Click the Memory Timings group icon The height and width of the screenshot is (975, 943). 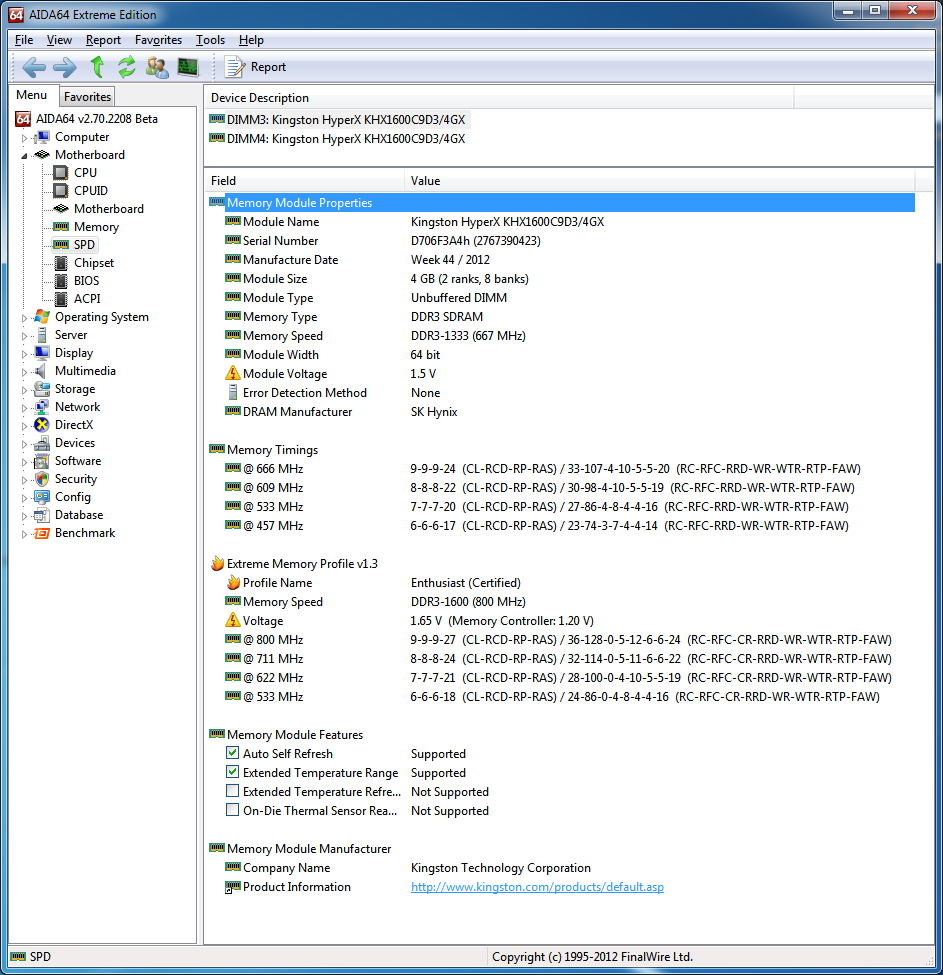[217, 448]
